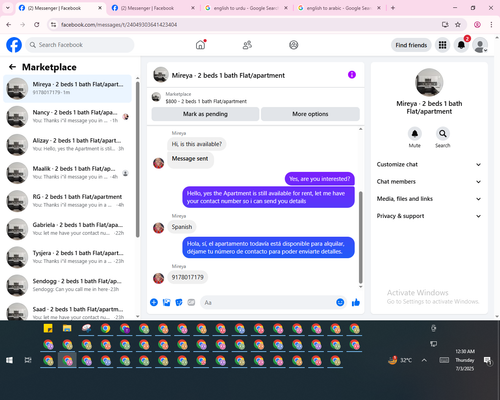Open the Facebook apps menu grid
The width and height of the screenshot is (500, 400).
point(442,45)
